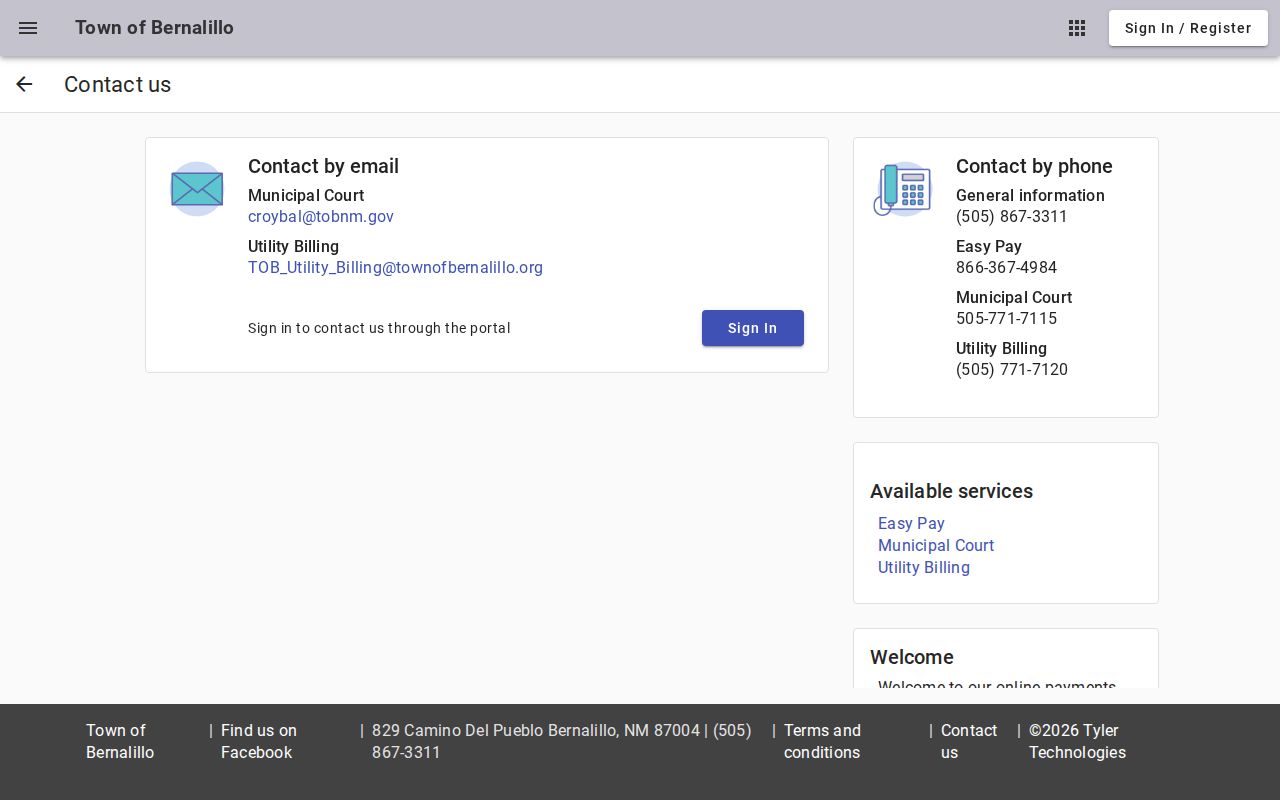The image size is (1280, 800).
Task: Select Easy Pay number 866-367-4984
Action: [1006, 268]
